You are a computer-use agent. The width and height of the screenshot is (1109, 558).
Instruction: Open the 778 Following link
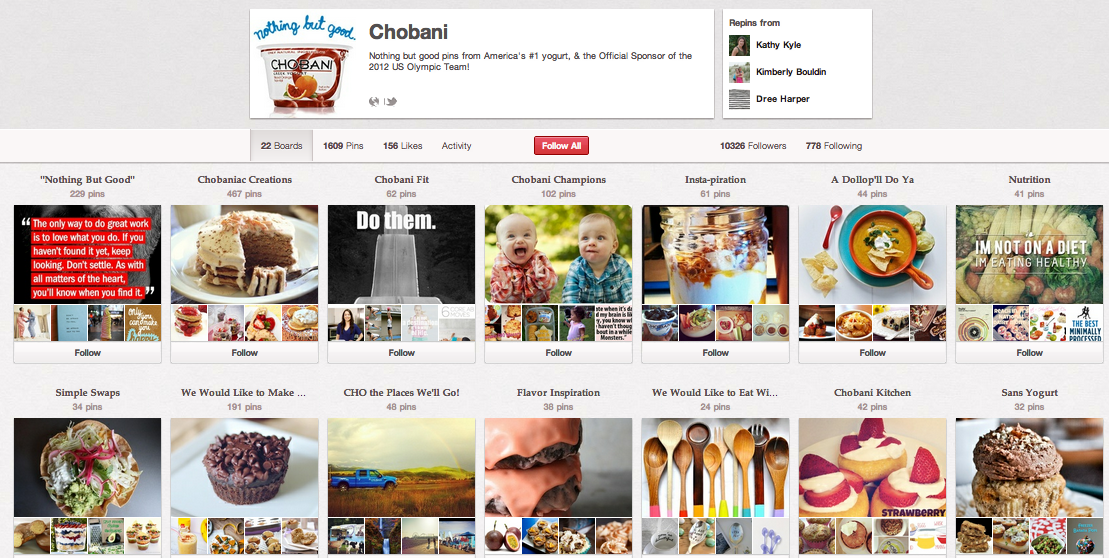click(834, 146)
